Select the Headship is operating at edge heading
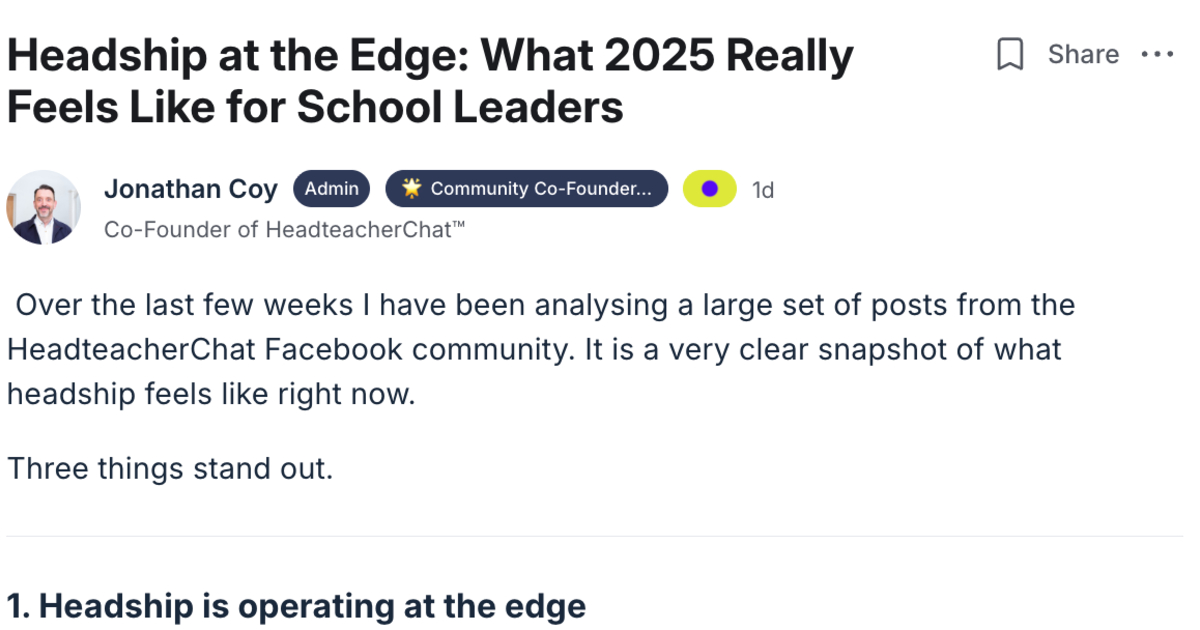The image size is (1200, 630). pyautogui.click(x=296, y=606)
